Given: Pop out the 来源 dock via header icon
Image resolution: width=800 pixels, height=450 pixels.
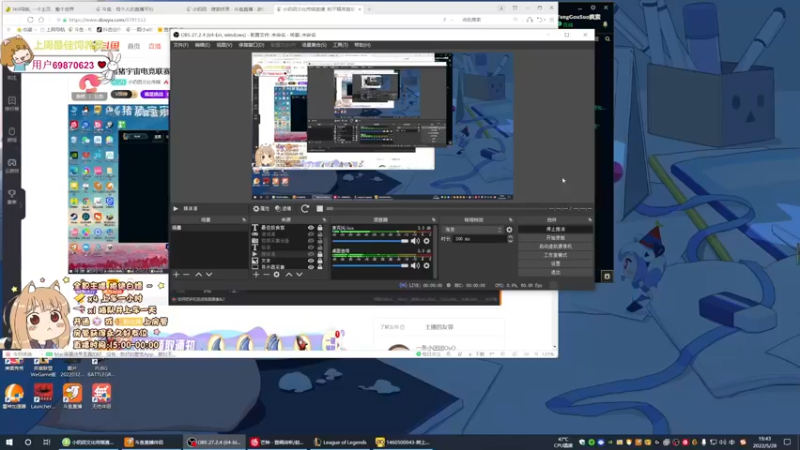Looking at the screenshot, I should coord(324,220).
